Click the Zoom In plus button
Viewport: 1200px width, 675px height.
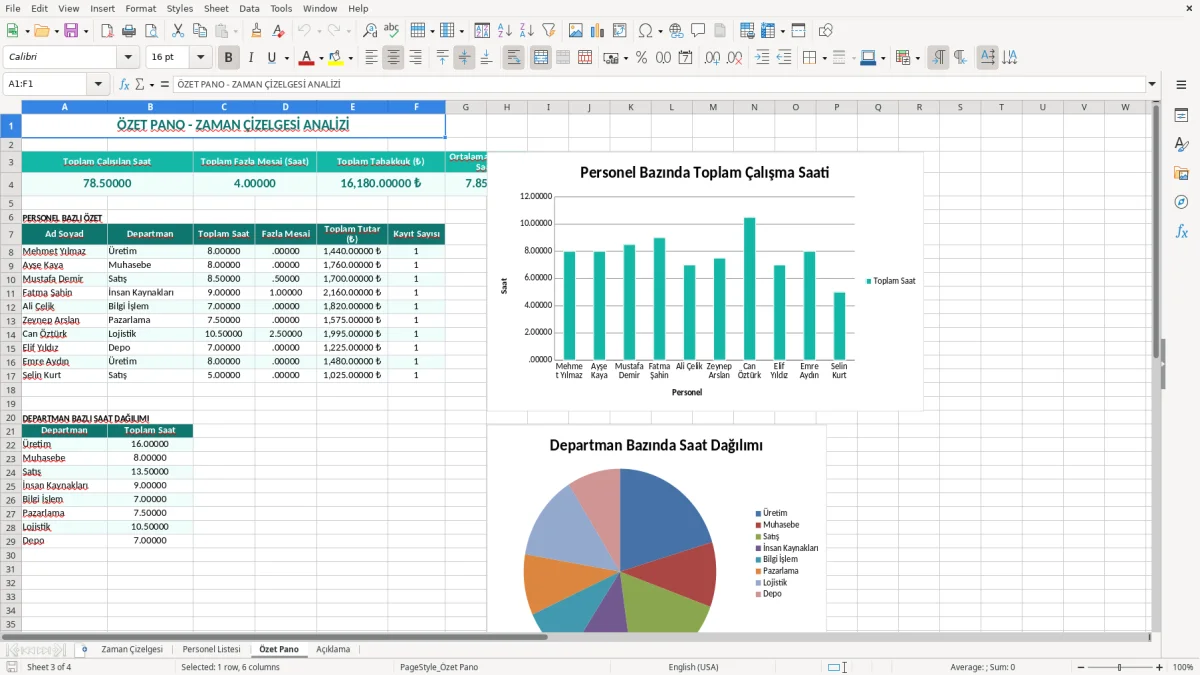(1160, 667)
